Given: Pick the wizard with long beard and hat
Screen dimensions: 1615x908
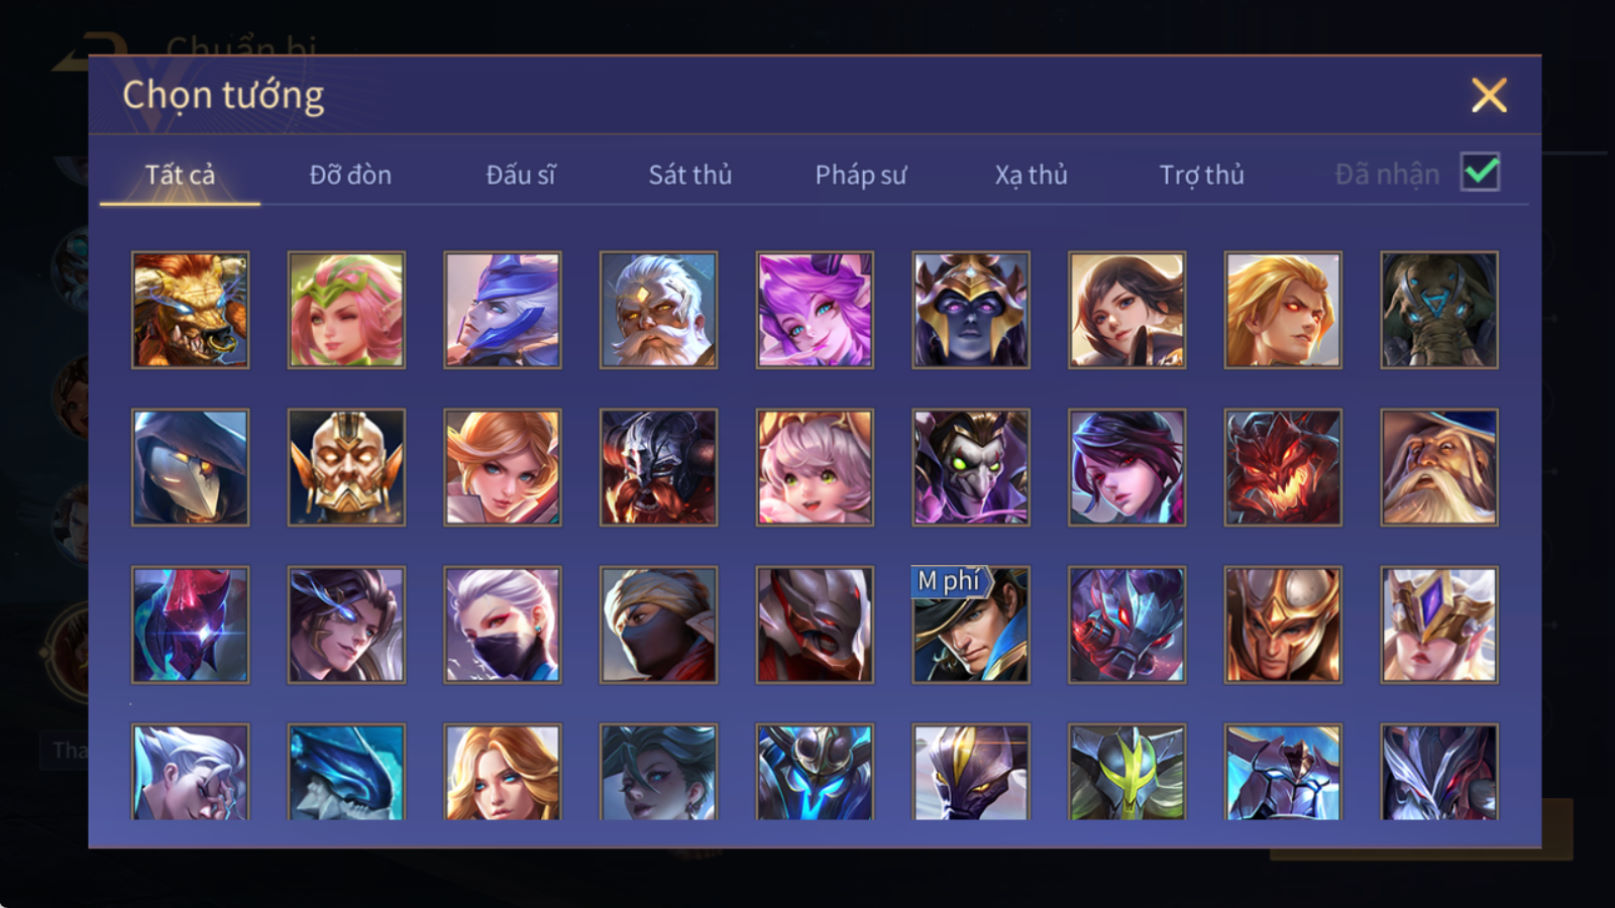Looking at the screenshot, I should pyautogui.click(x=1438, y=467).
